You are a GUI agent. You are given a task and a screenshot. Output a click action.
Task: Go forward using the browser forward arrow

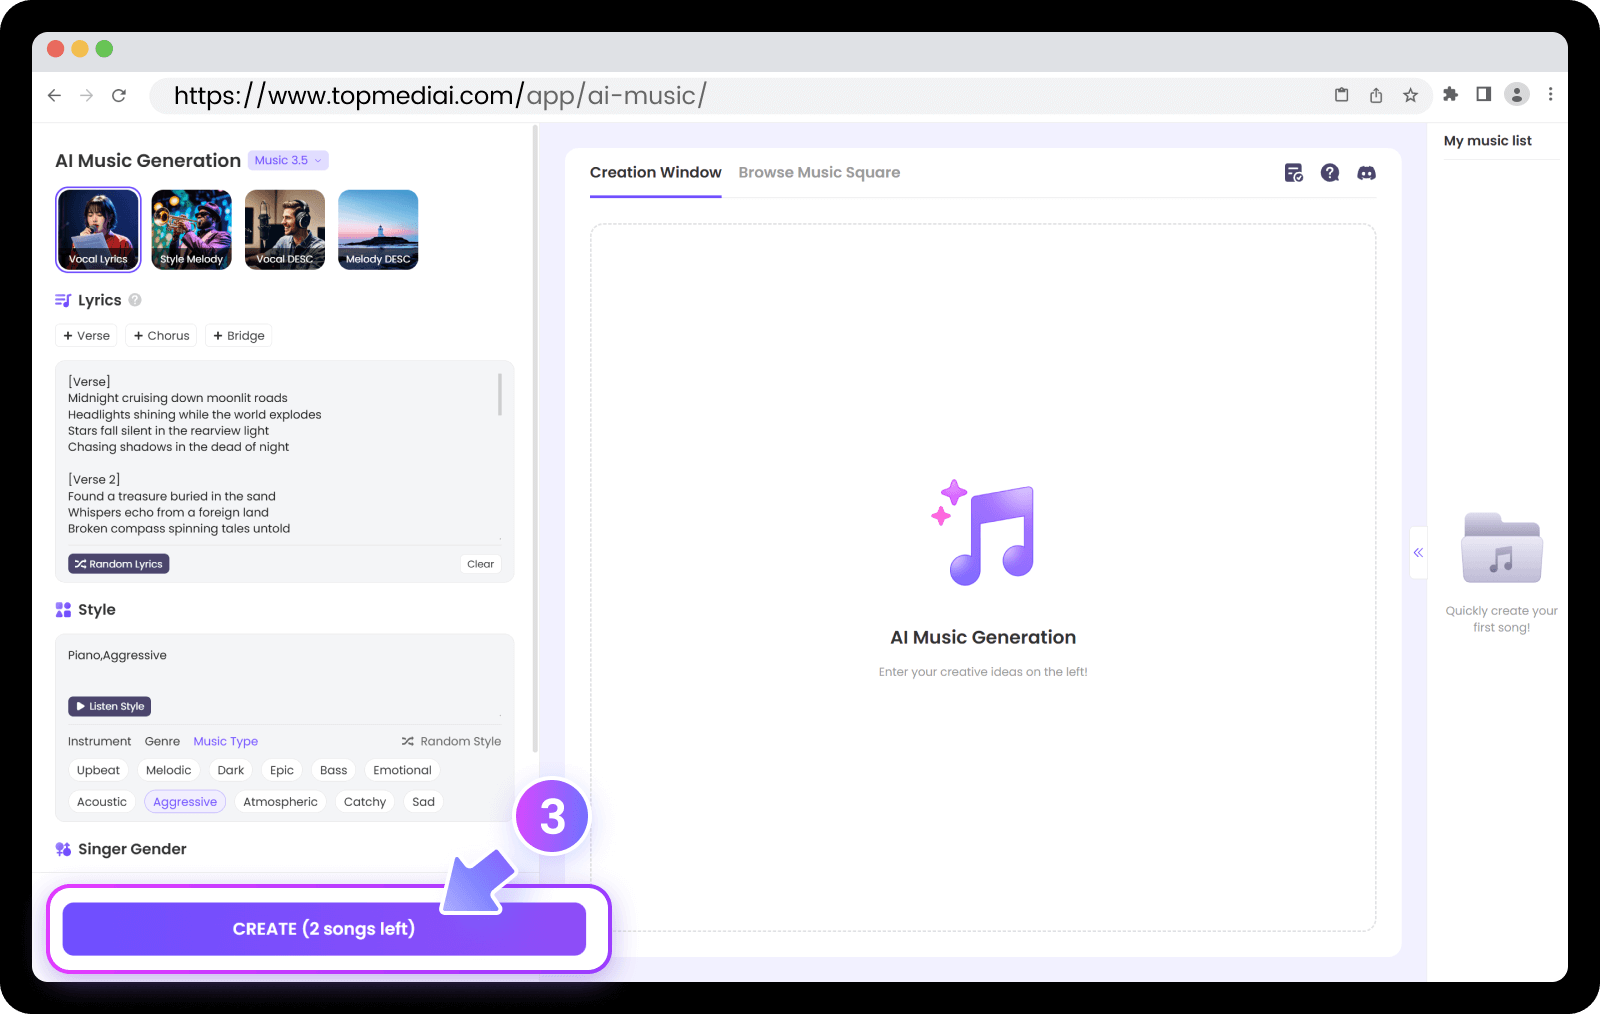pos(87,95)
